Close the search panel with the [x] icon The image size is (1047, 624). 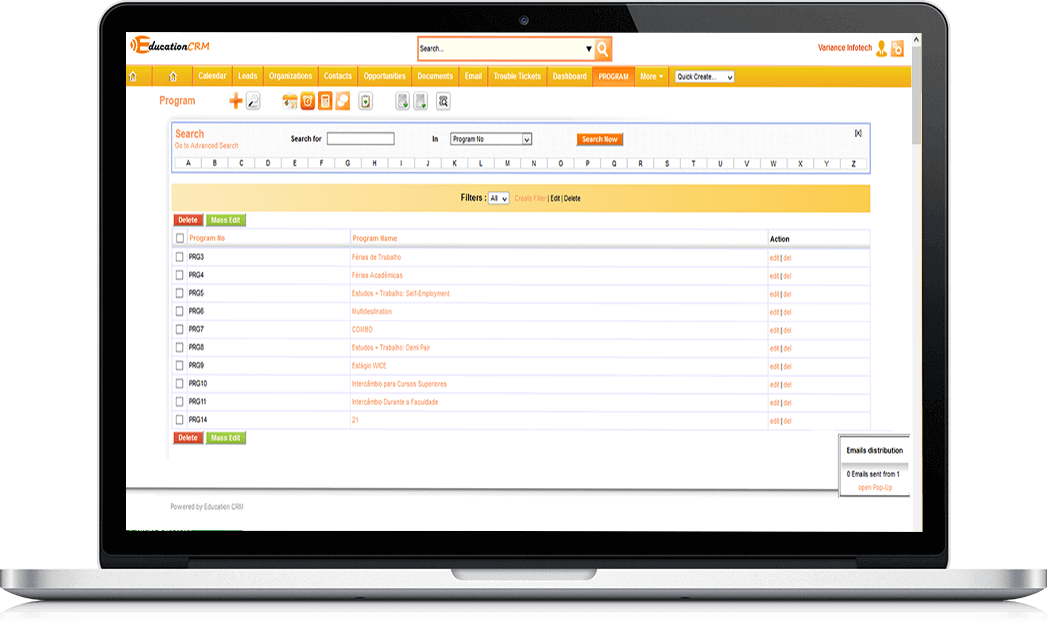(x=858, y=133)
